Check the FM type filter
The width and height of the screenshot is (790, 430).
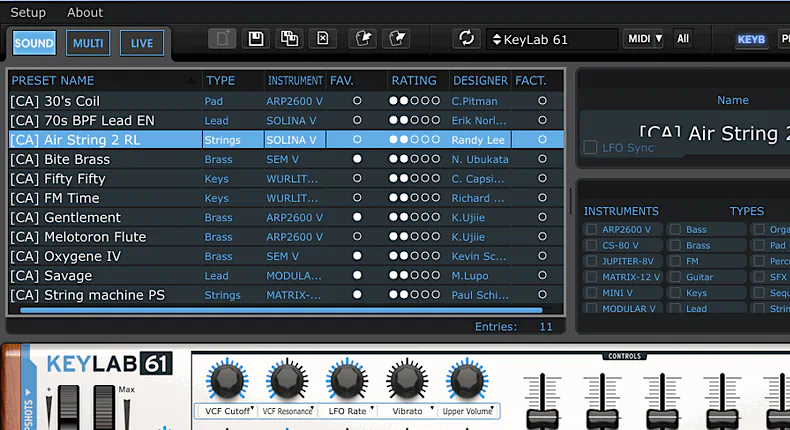click(x=675, y=261)
